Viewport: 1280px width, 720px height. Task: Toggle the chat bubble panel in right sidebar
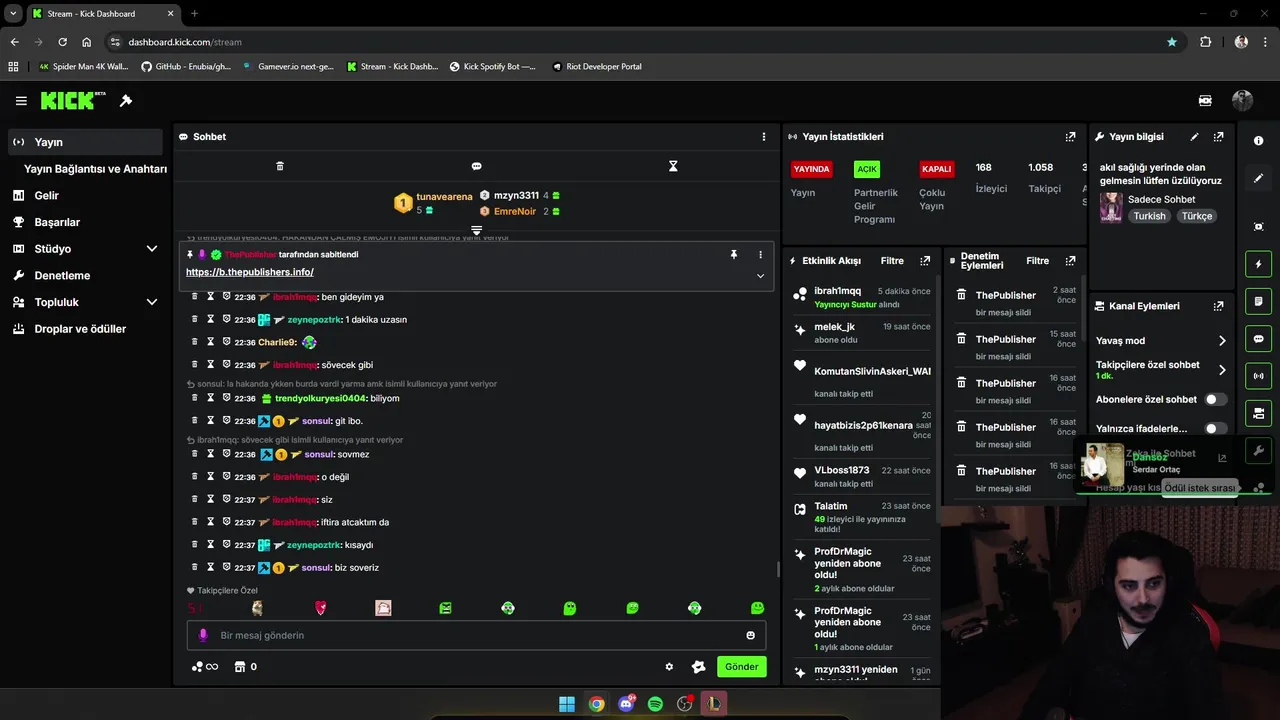(x=1258, y=338)
